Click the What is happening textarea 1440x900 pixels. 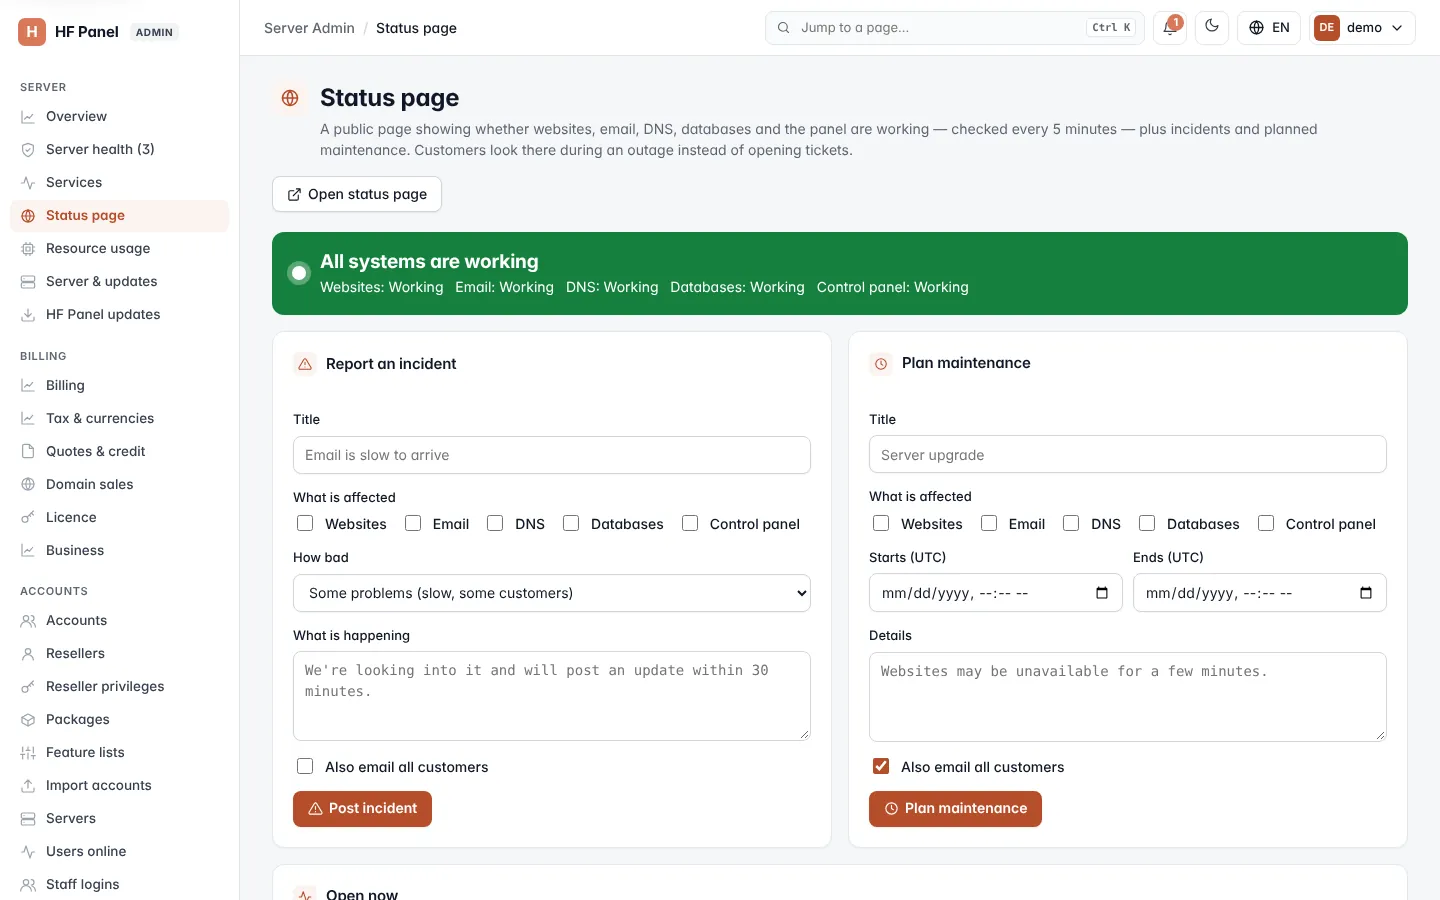[x=552, y=696]
